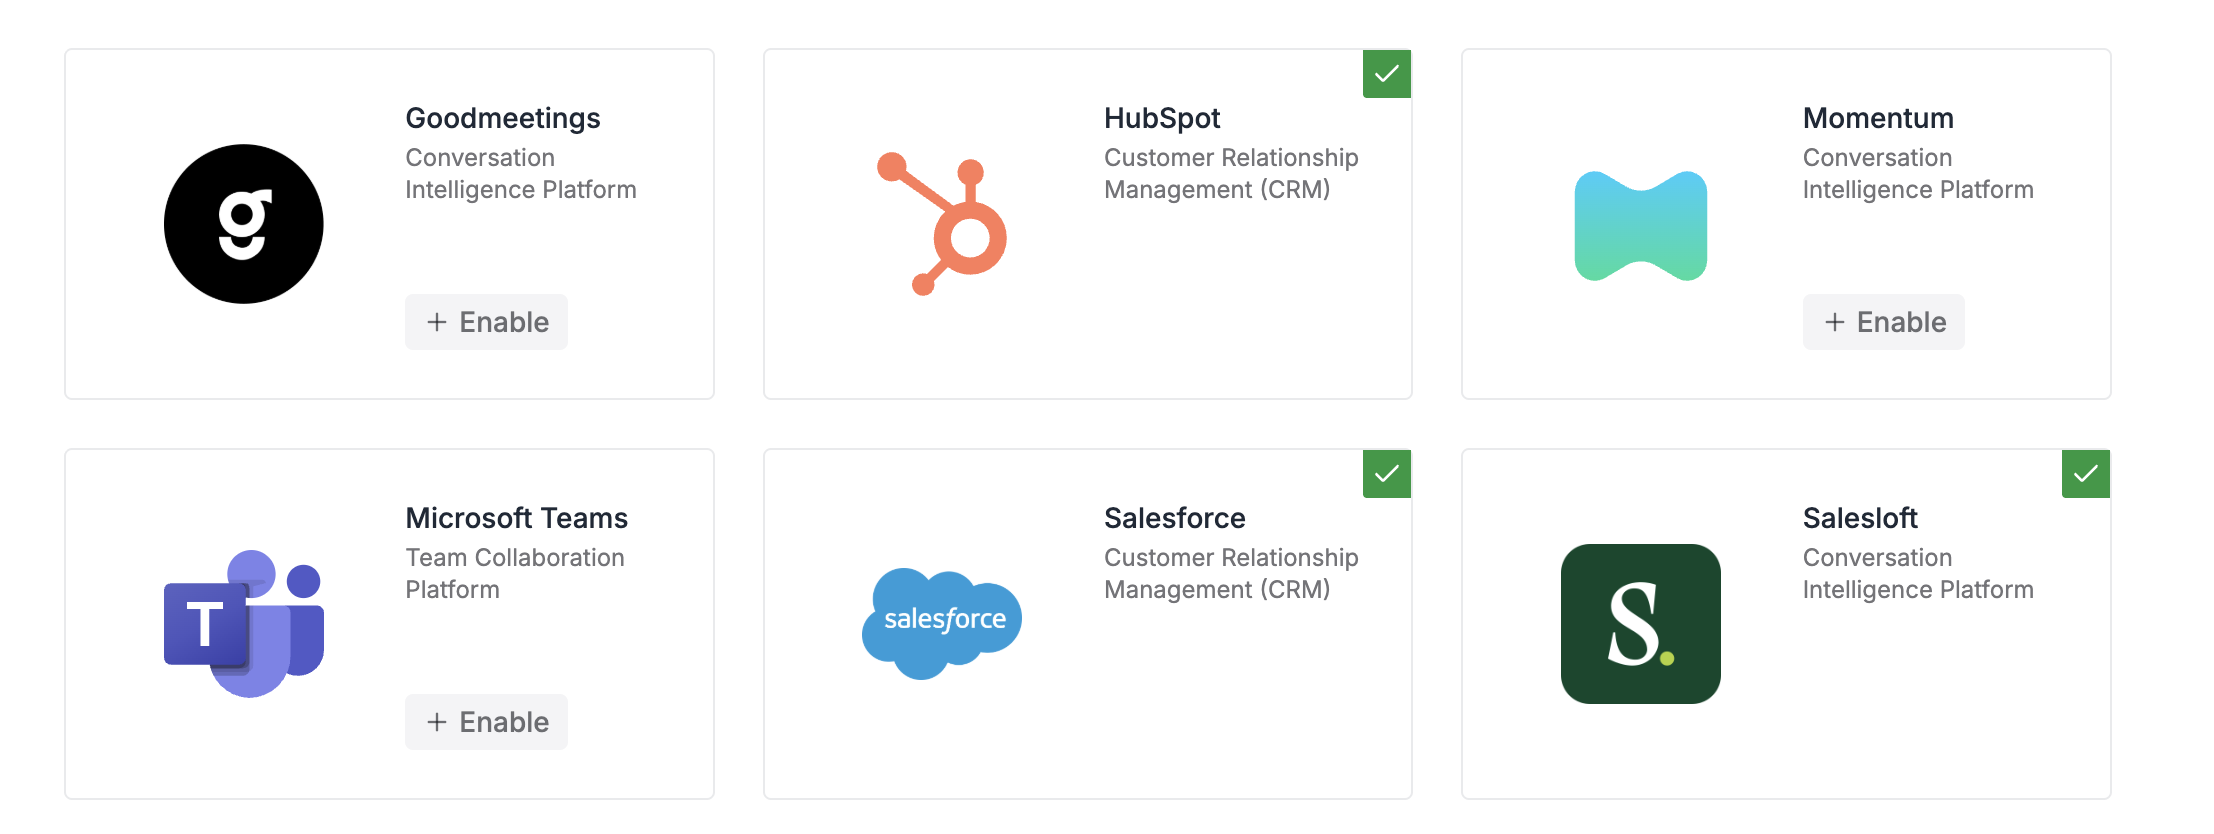The height and width of the screenshot is (834, 2214).
Task: Click the Goodmeetings black circle logo
Action: click(243, 224)
